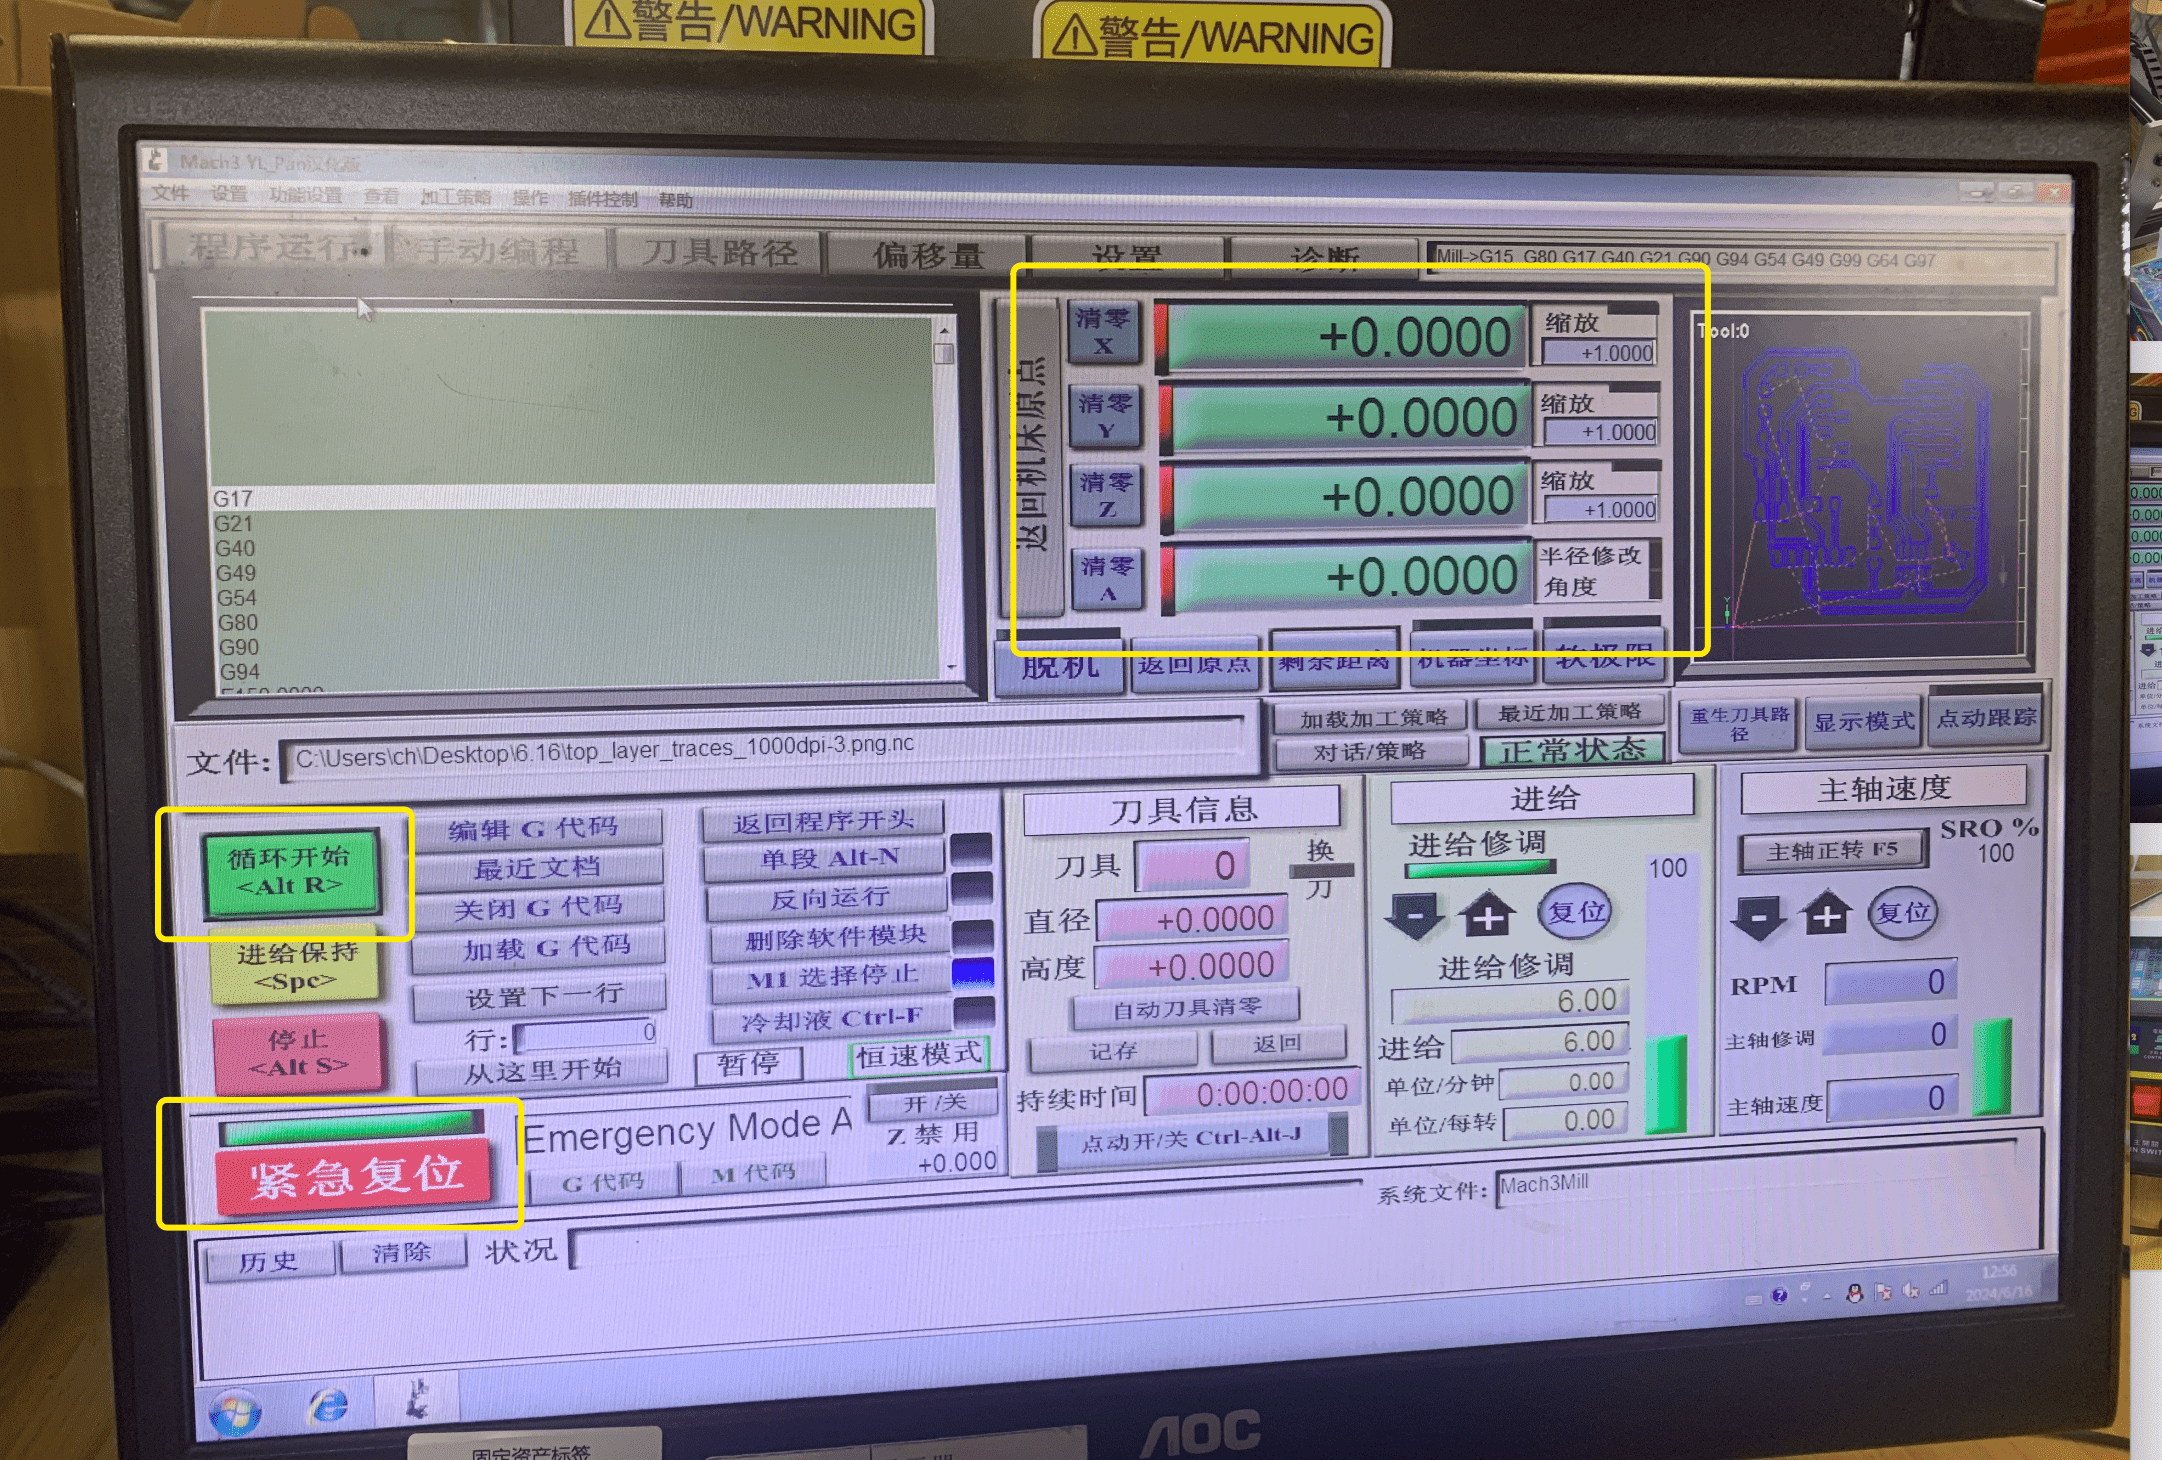Open the 加工策略 menu
The width and height of the screenshot is (2162, 1460).
(x=456, y=197)
